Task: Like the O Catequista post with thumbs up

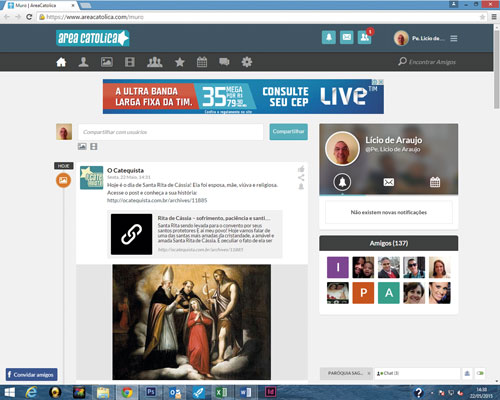Action: (301, 169)
